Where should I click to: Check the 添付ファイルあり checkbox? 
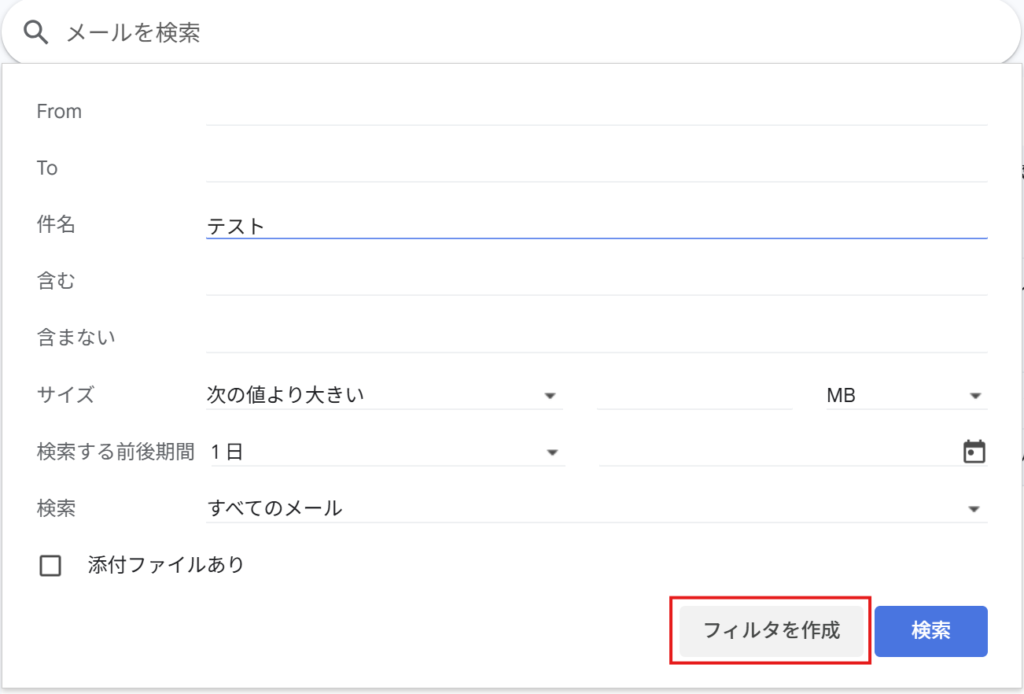point(50,565)
